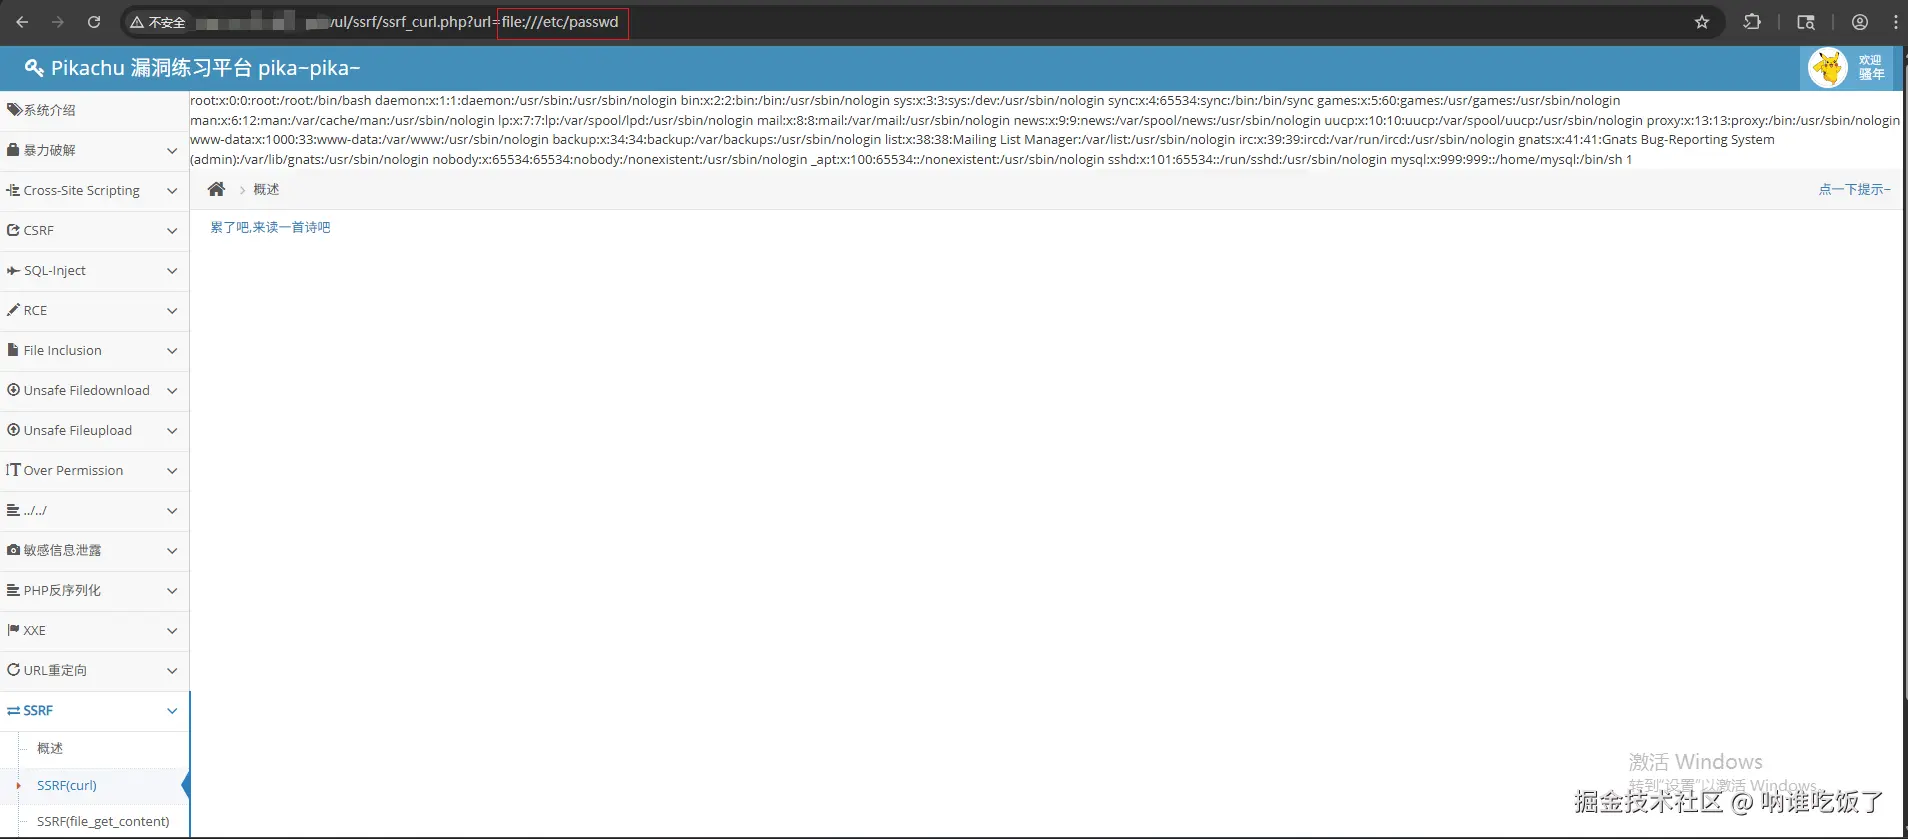
Task: Click the browser forward arrow
Action: tap(58, 22)
